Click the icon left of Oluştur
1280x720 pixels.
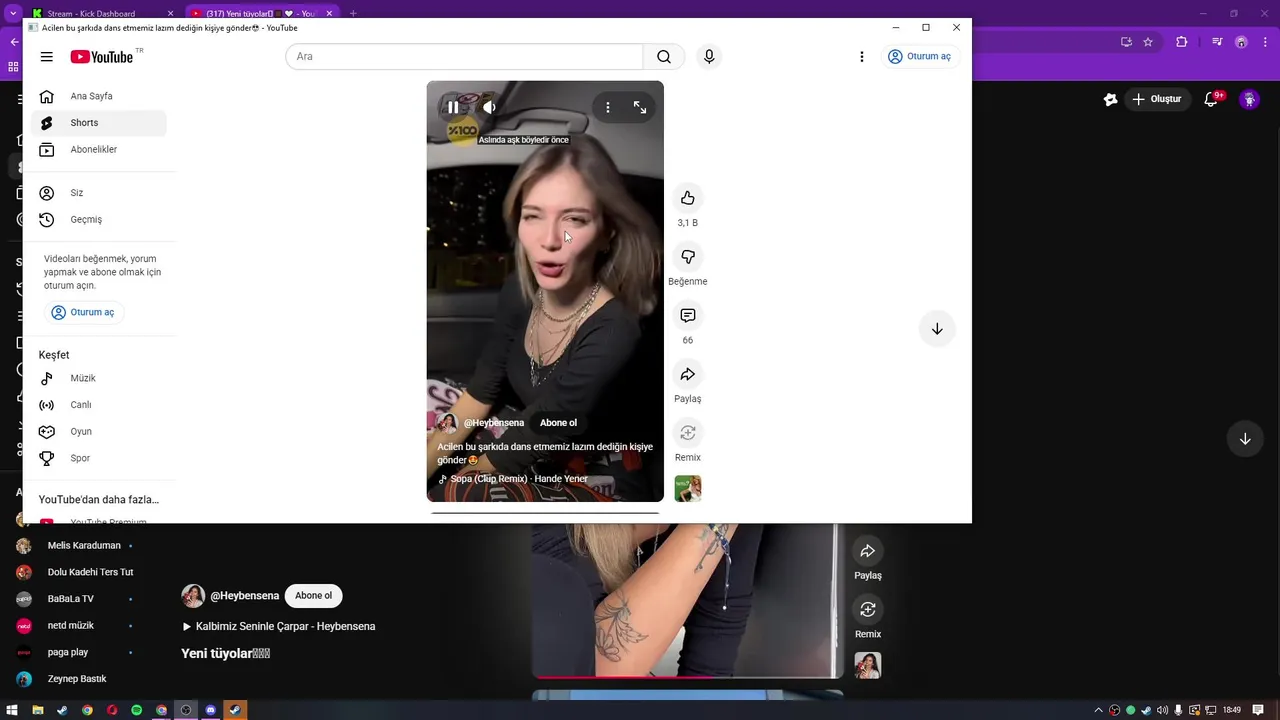tap(1110, 99)
